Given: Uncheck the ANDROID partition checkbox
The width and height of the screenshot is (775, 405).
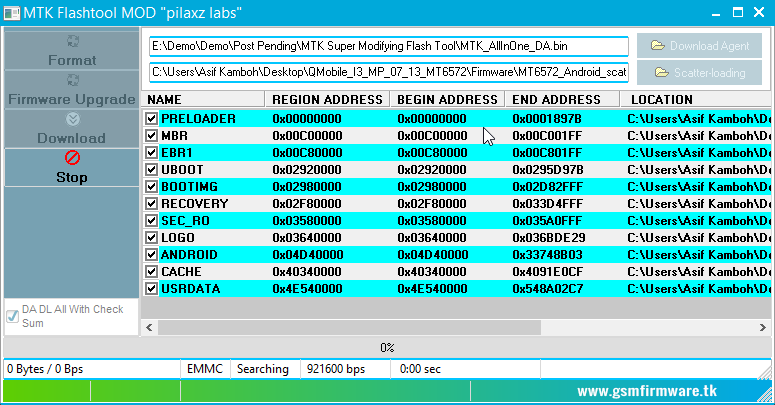Looking at the screenshot, I should 151,255.
